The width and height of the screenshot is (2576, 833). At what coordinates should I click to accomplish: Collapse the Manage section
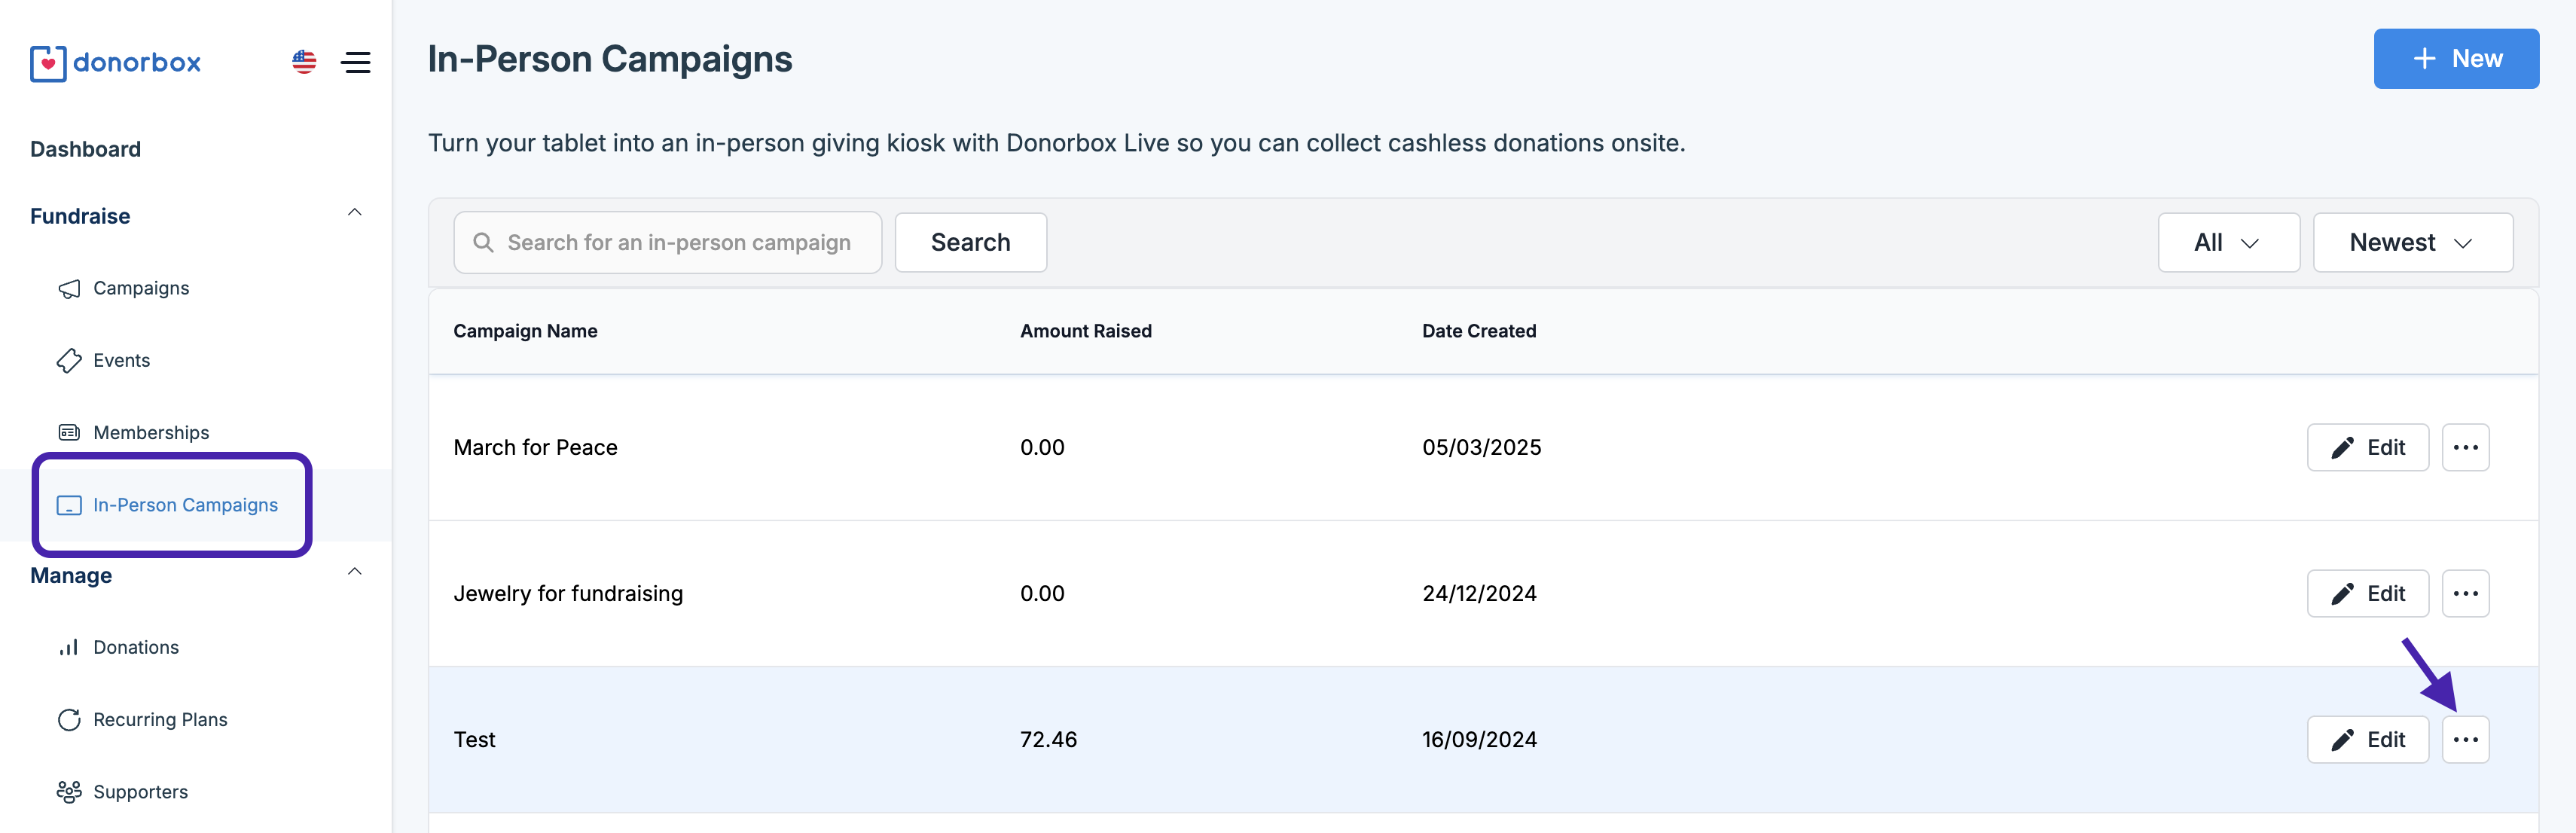[354, 572]
